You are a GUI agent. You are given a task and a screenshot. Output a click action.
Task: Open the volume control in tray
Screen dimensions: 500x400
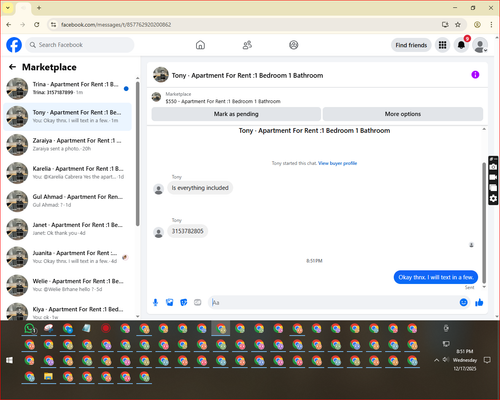446,360
